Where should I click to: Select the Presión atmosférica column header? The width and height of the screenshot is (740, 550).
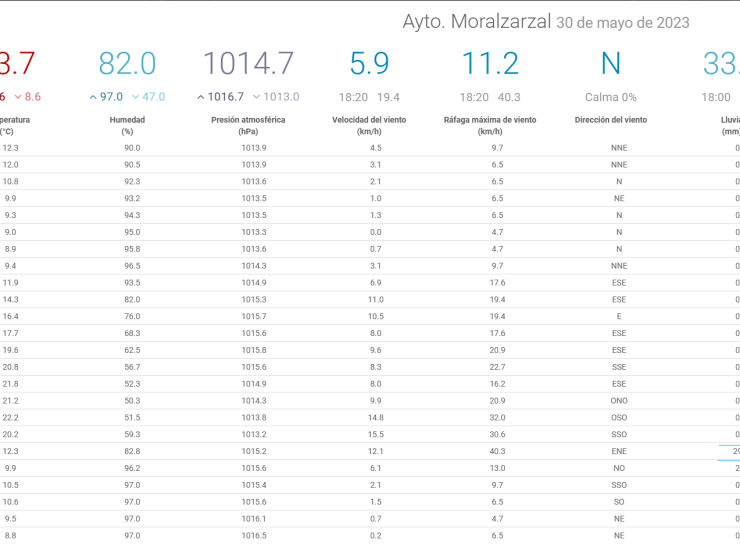pyautogui.click(x=248, y=126)
